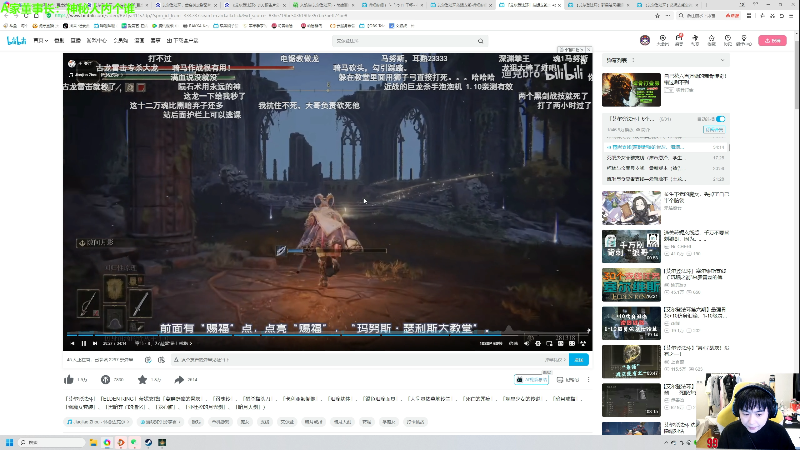This screenshot has height=450, width=800.
Task: Click the video progress bar
Action: [x=328, y=335]
